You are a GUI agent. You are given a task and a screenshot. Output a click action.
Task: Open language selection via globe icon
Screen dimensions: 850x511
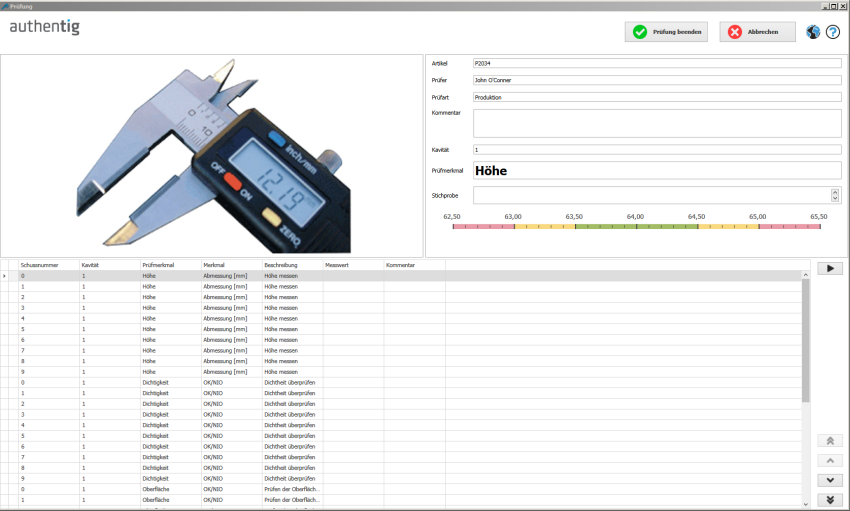tap(813, 32)
